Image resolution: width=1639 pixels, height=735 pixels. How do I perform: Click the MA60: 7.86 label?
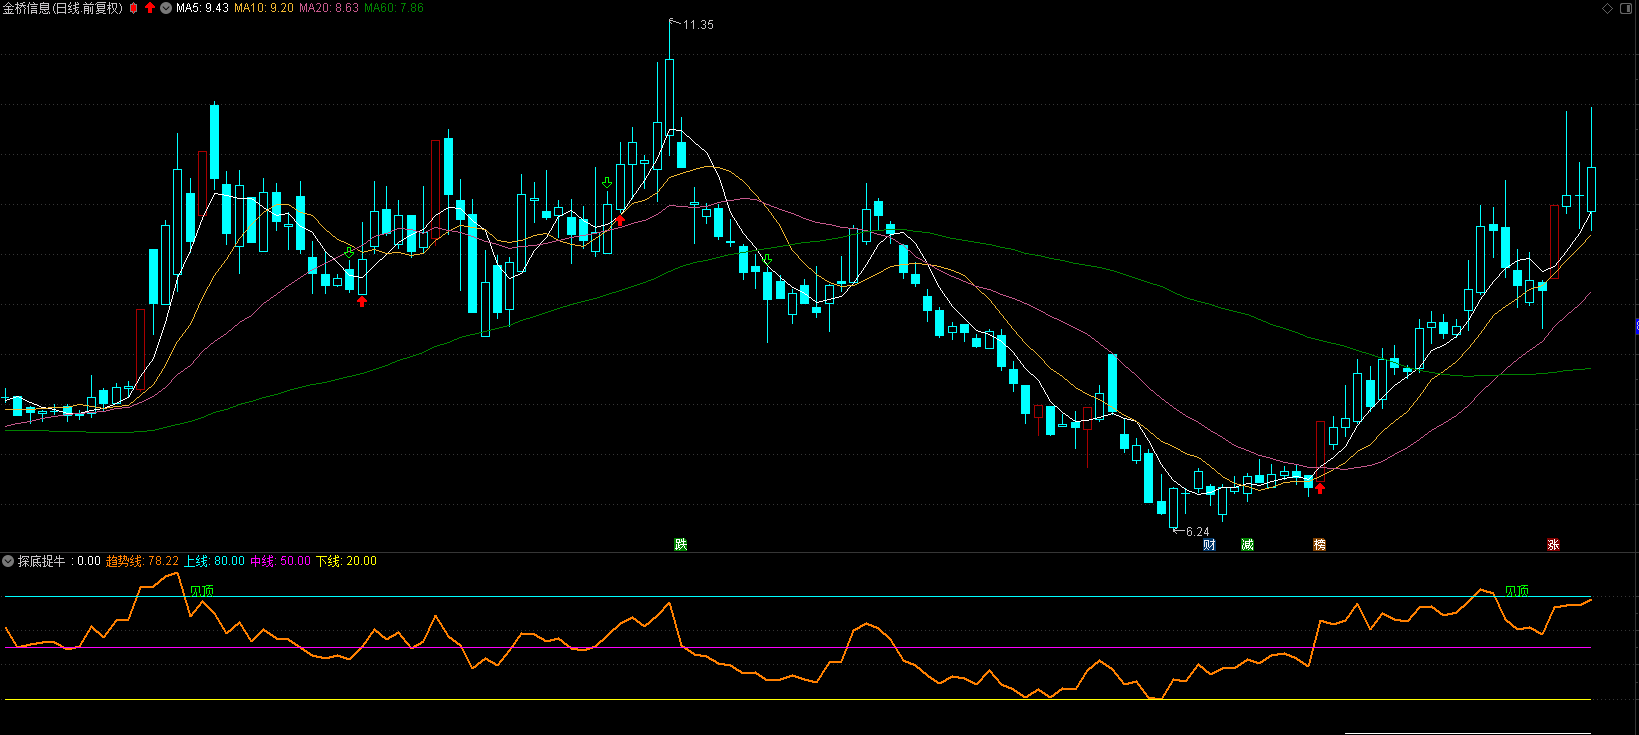coord(394,8)
